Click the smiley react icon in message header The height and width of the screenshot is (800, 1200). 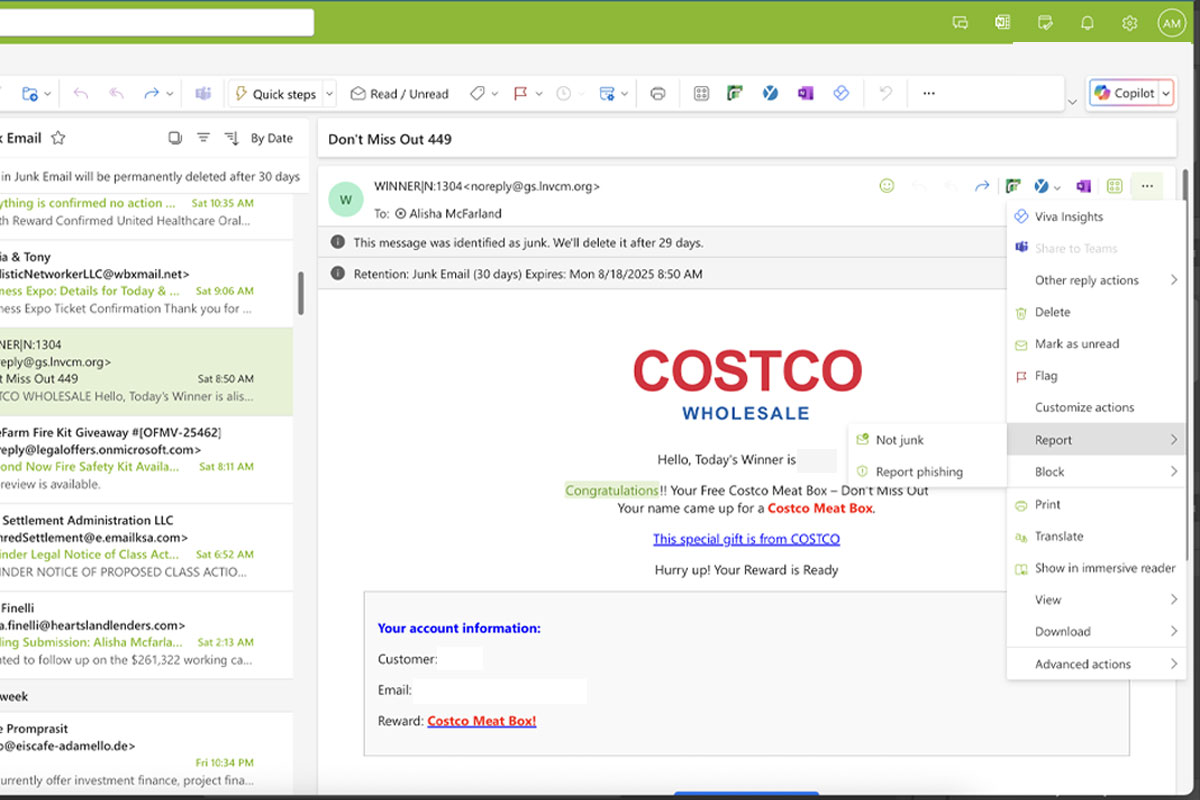click(886, 186)
